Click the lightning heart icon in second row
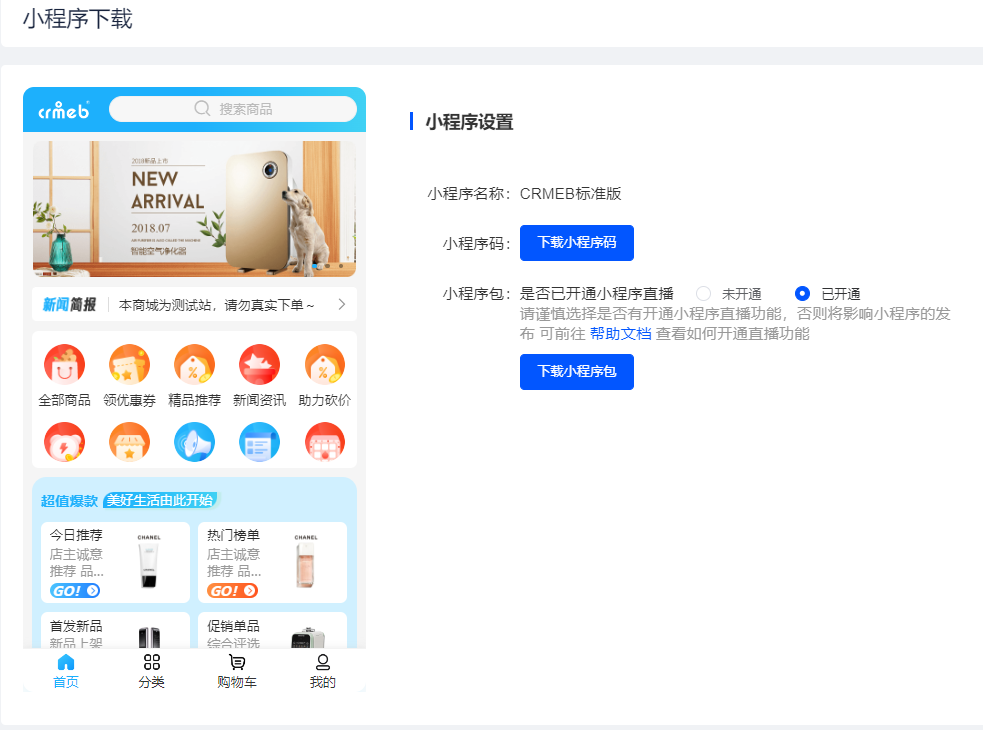This screenshot has height=730, width=983. (65, 442)
